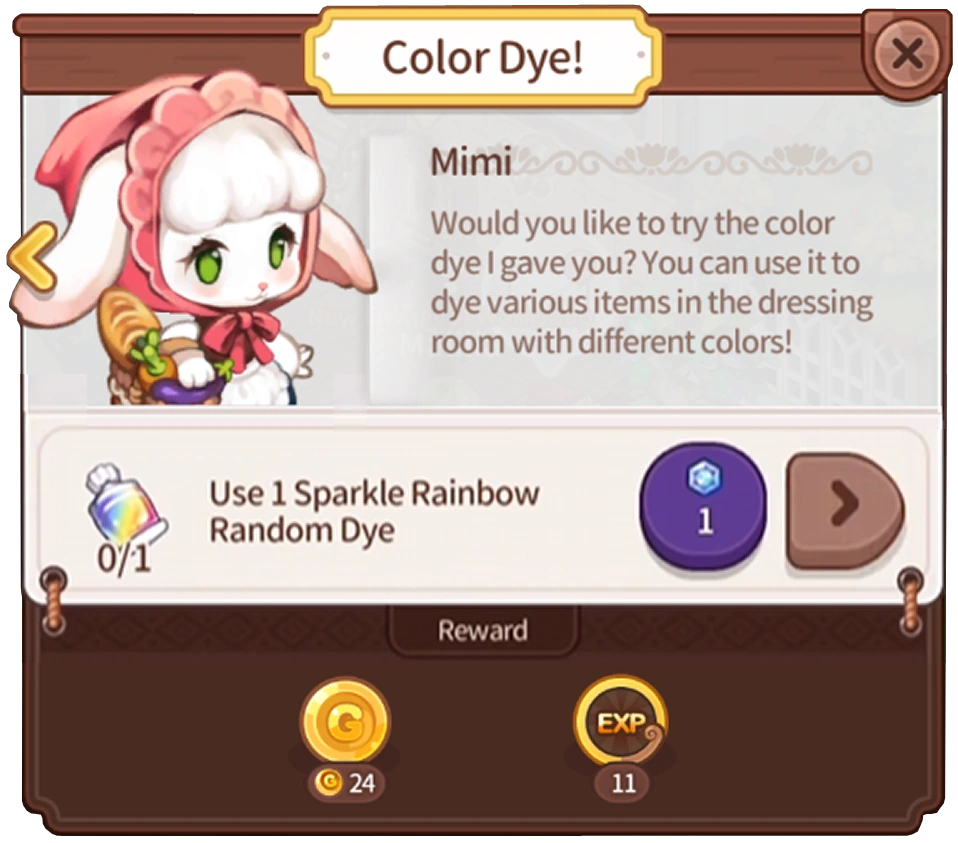Go to previous quest with yellow arrow
The image size is (958, 843).
pyautogui.click(x=32, y=257)
